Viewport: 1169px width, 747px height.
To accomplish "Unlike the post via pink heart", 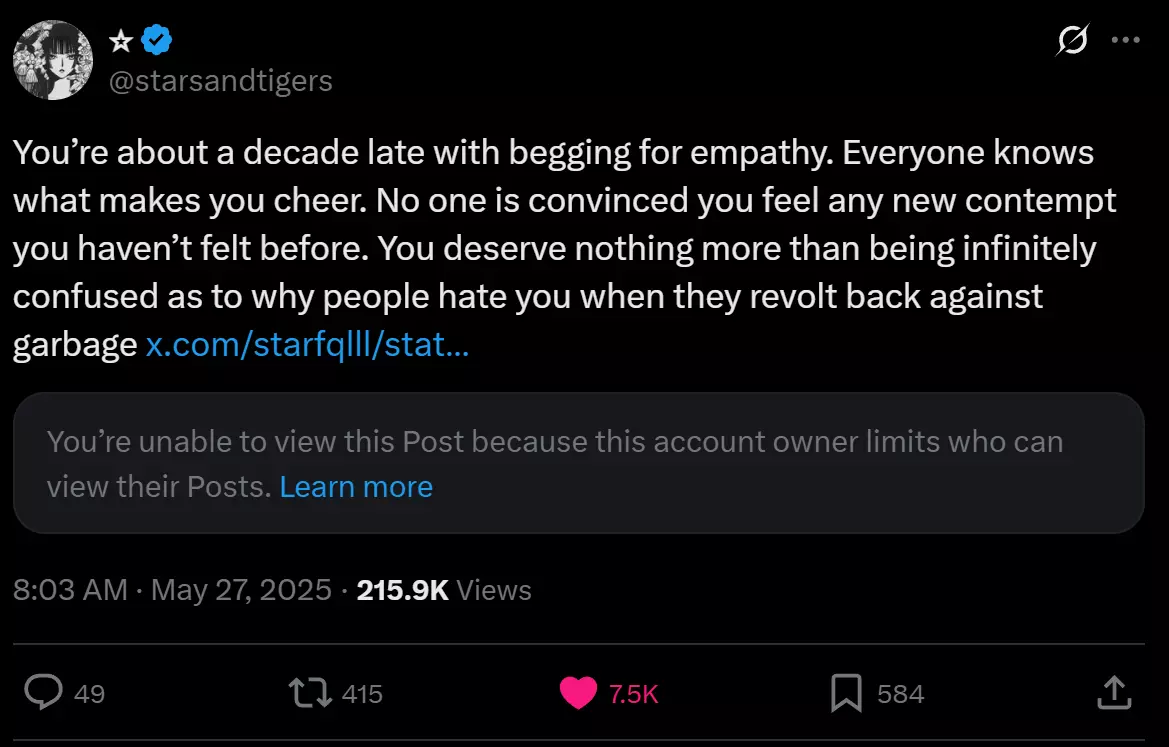I will pyautogui.click(x=578, y=693).
